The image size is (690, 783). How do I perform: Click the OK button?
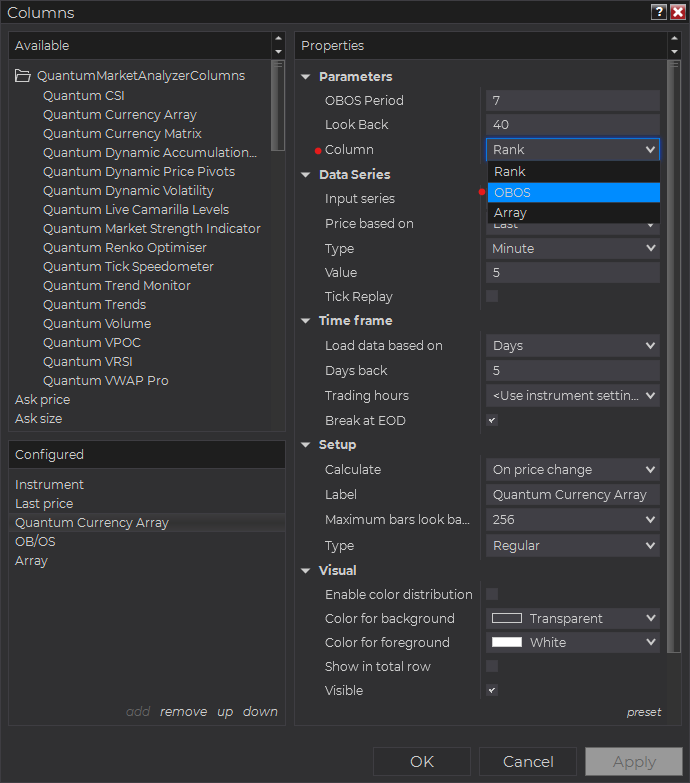pyautogui.click(x=422, y=762)
